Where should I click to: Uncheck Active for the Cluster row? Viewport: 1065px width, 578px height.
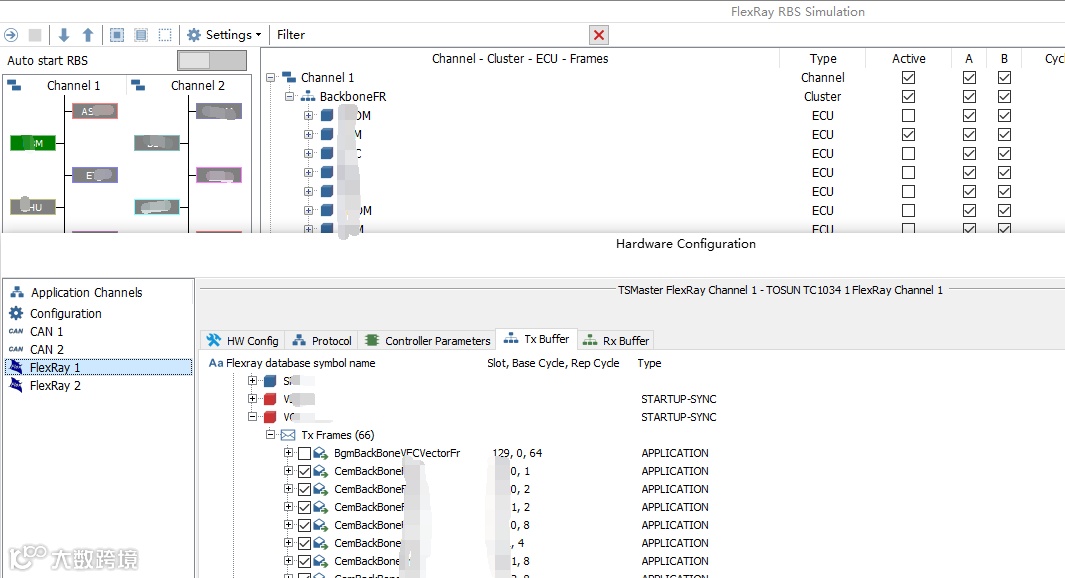coord(908,96)
